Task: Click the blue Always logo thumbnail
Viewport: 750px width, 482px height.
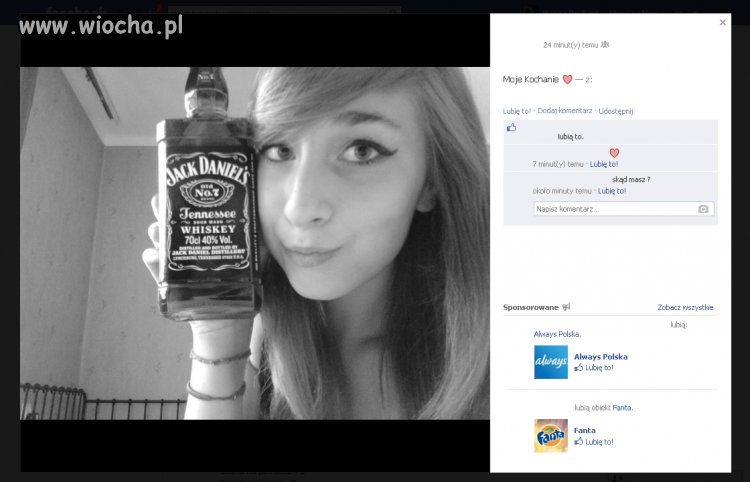Action: click(x=551, y=362)
